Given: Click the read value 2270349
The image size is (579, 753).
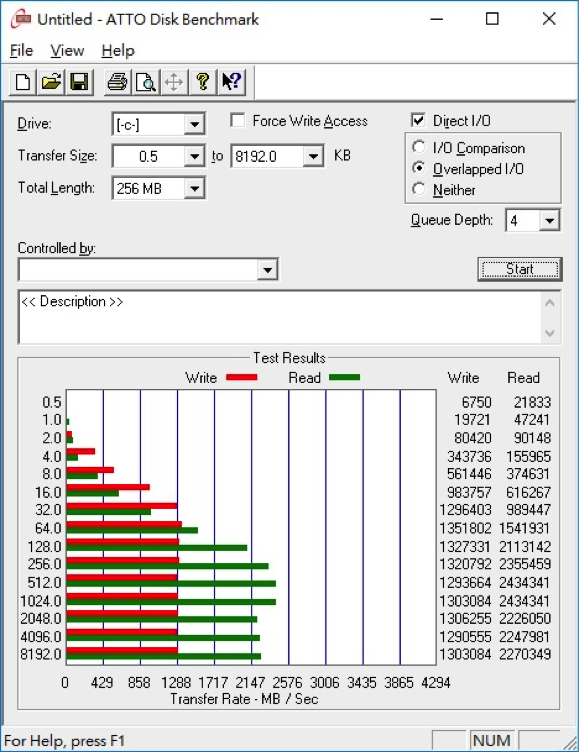Looking at the screenshot, I should coord(524,654).
